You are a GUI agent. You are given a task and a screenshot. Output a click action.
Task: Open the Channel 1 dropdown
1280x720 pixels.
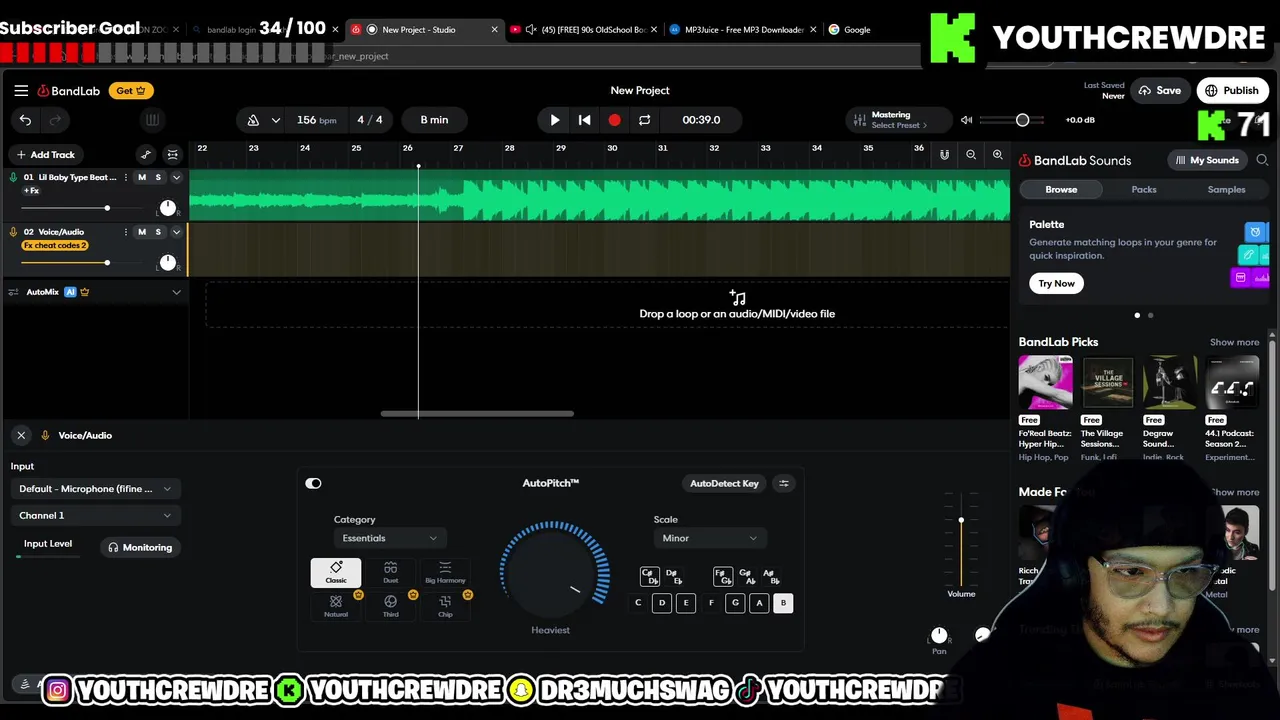(95, 515)
